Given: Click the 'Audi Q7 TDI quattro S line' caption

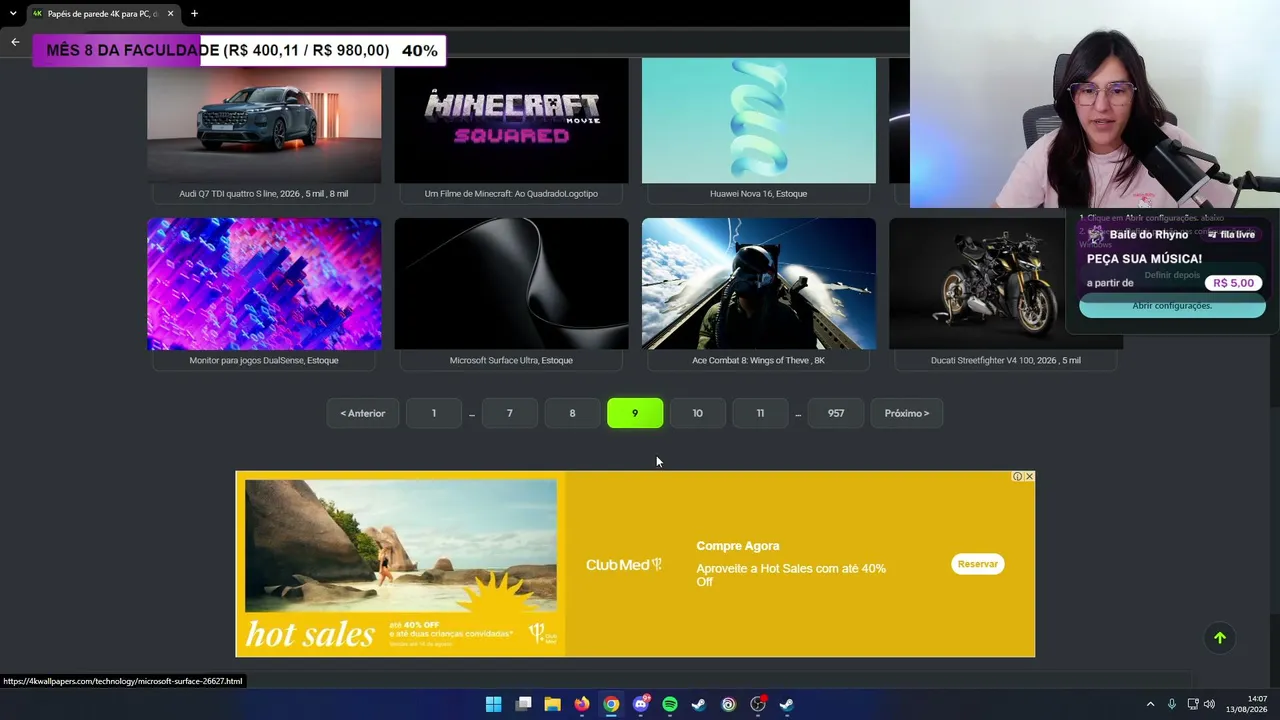Looking at the screenshot, I should coord(264,193).
